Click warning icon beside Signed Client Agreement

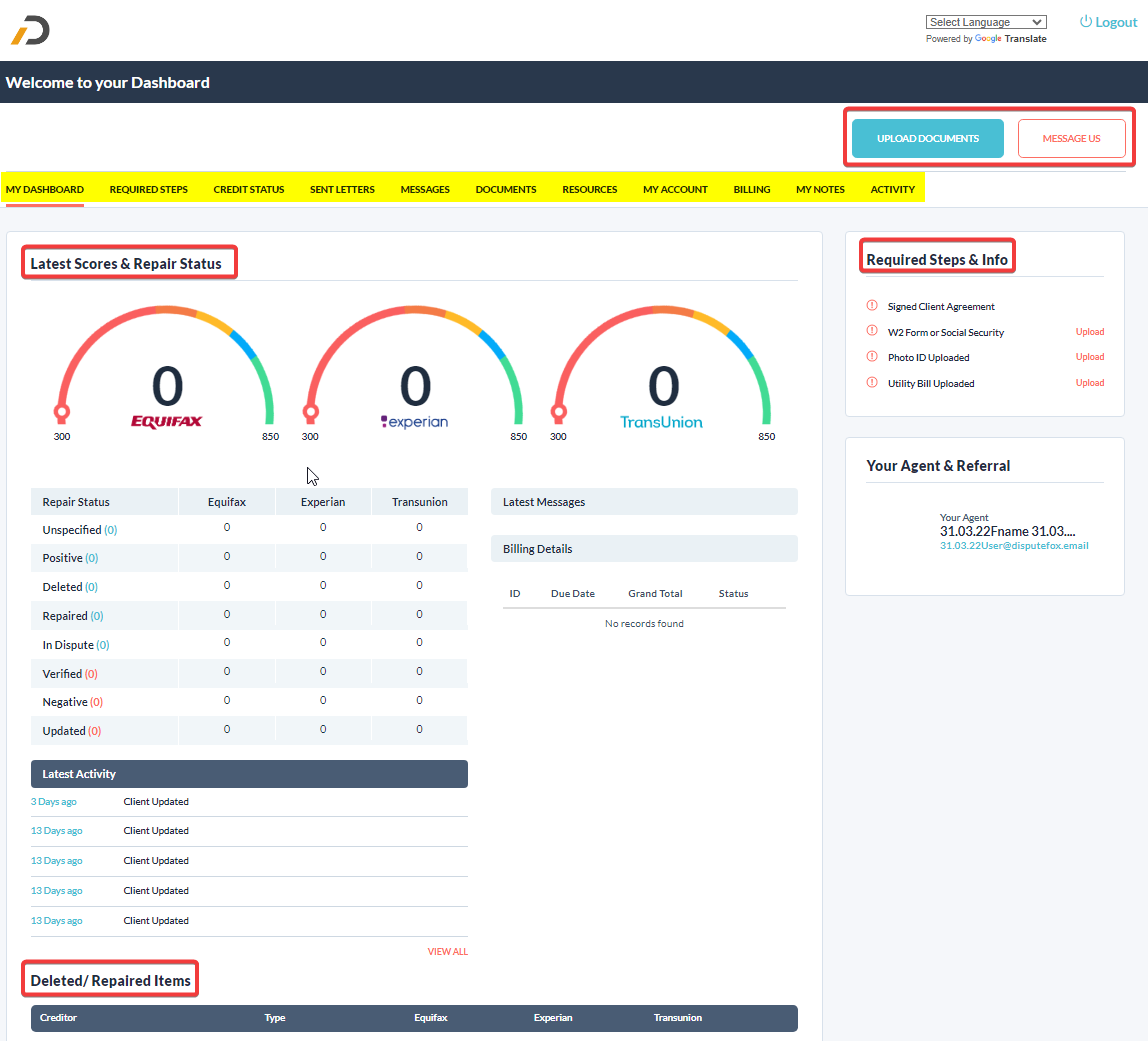pyautogui.click(x=871, y=306)
